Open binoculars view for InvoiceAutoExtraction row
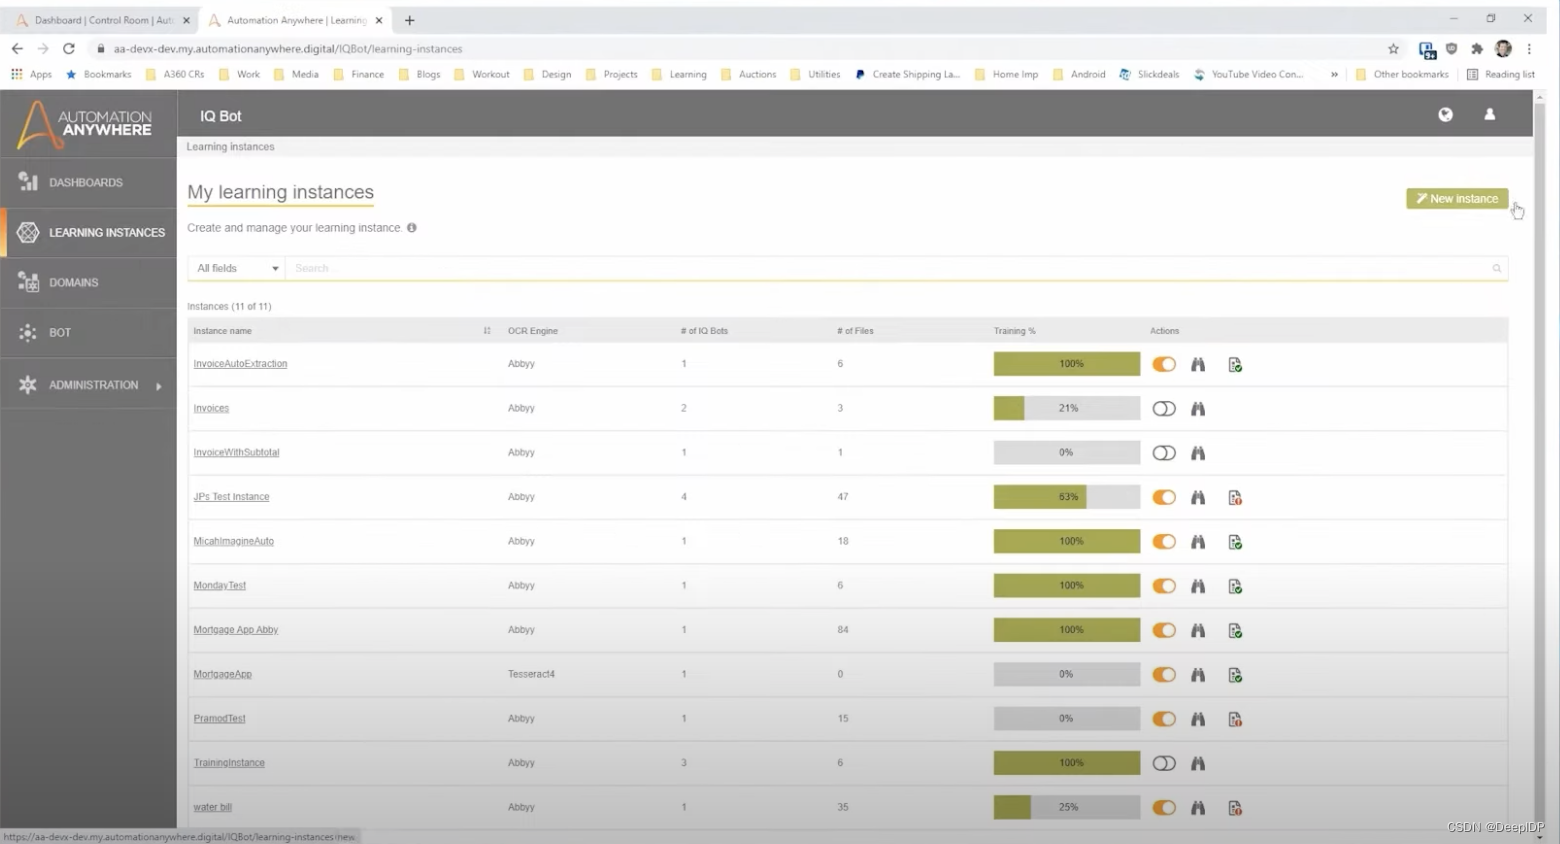The image size is (1560, 844). pos(1198,364)
